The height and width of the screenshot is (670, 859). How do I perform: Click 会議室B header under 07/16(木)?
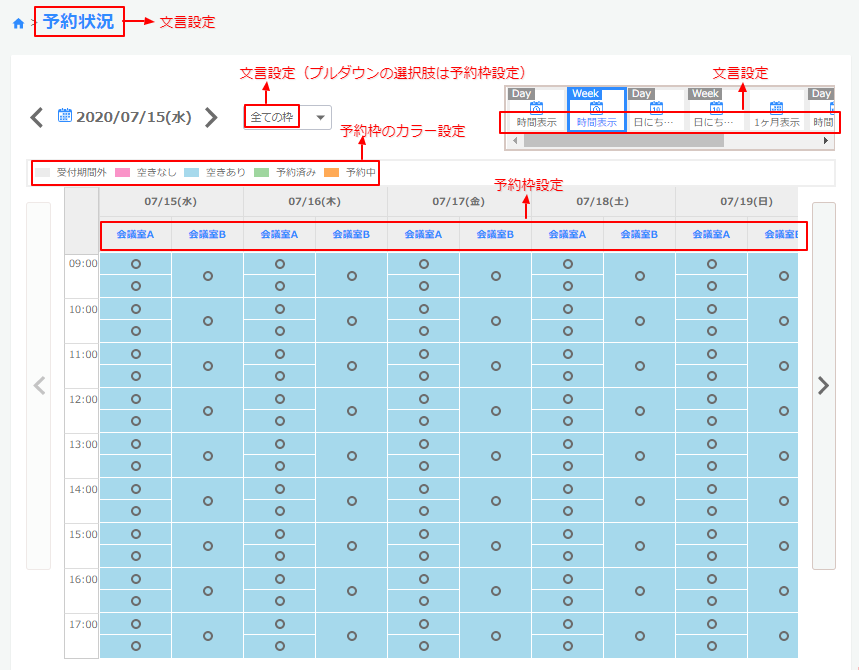coord(351,235)
